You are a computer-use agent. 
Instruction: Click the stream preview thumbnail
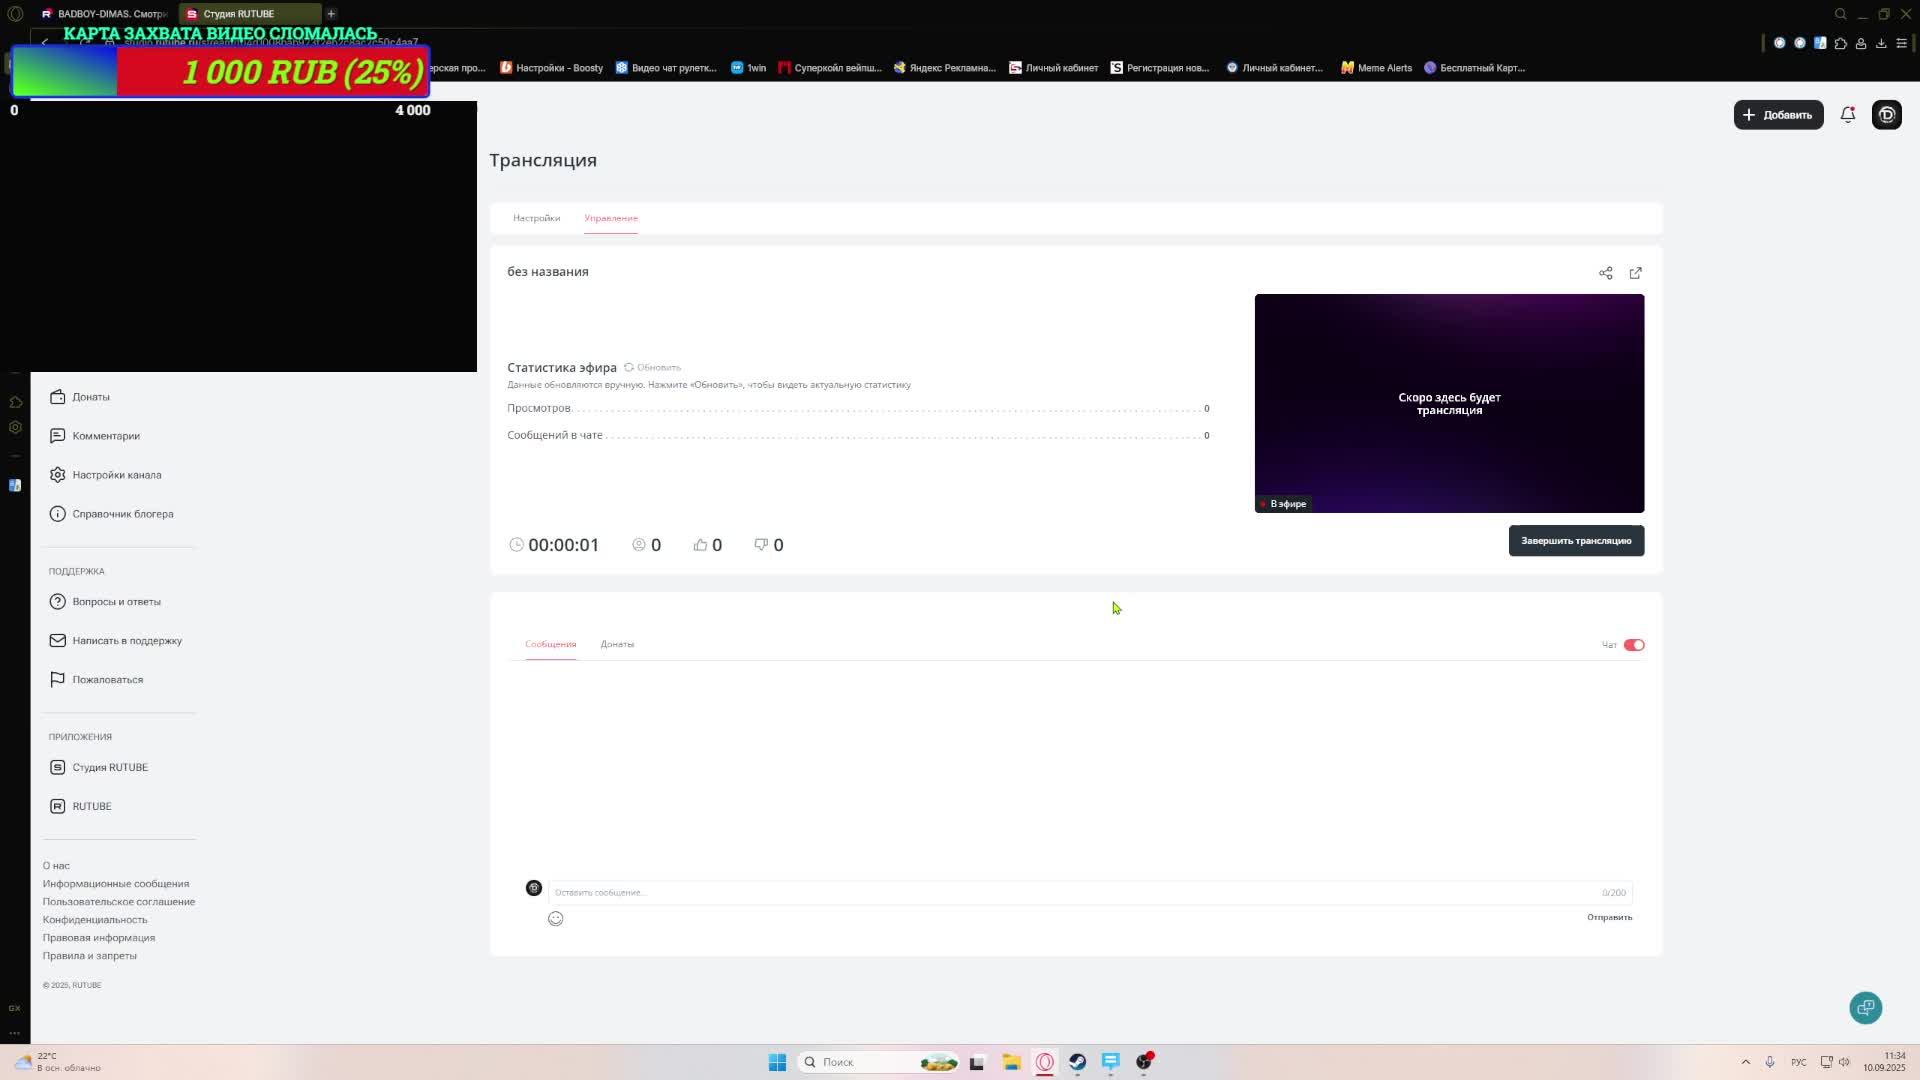pos(1448,403)
